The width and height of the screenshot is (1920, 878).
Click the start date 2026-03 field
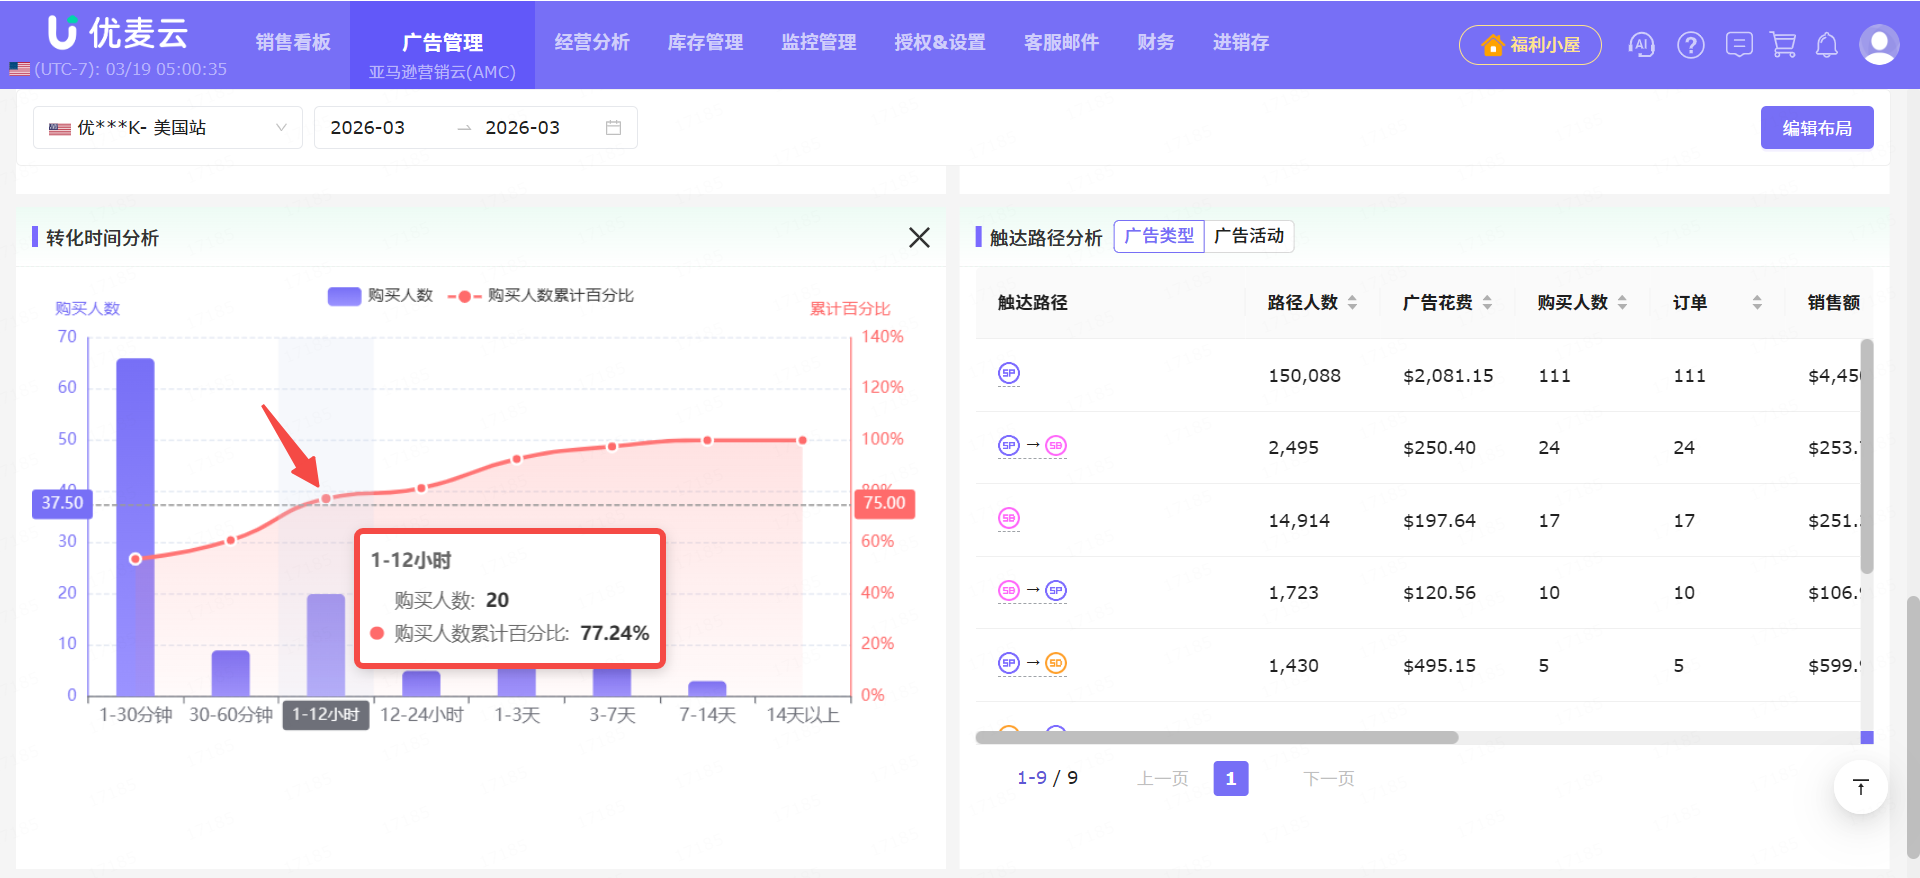(368, 128)
